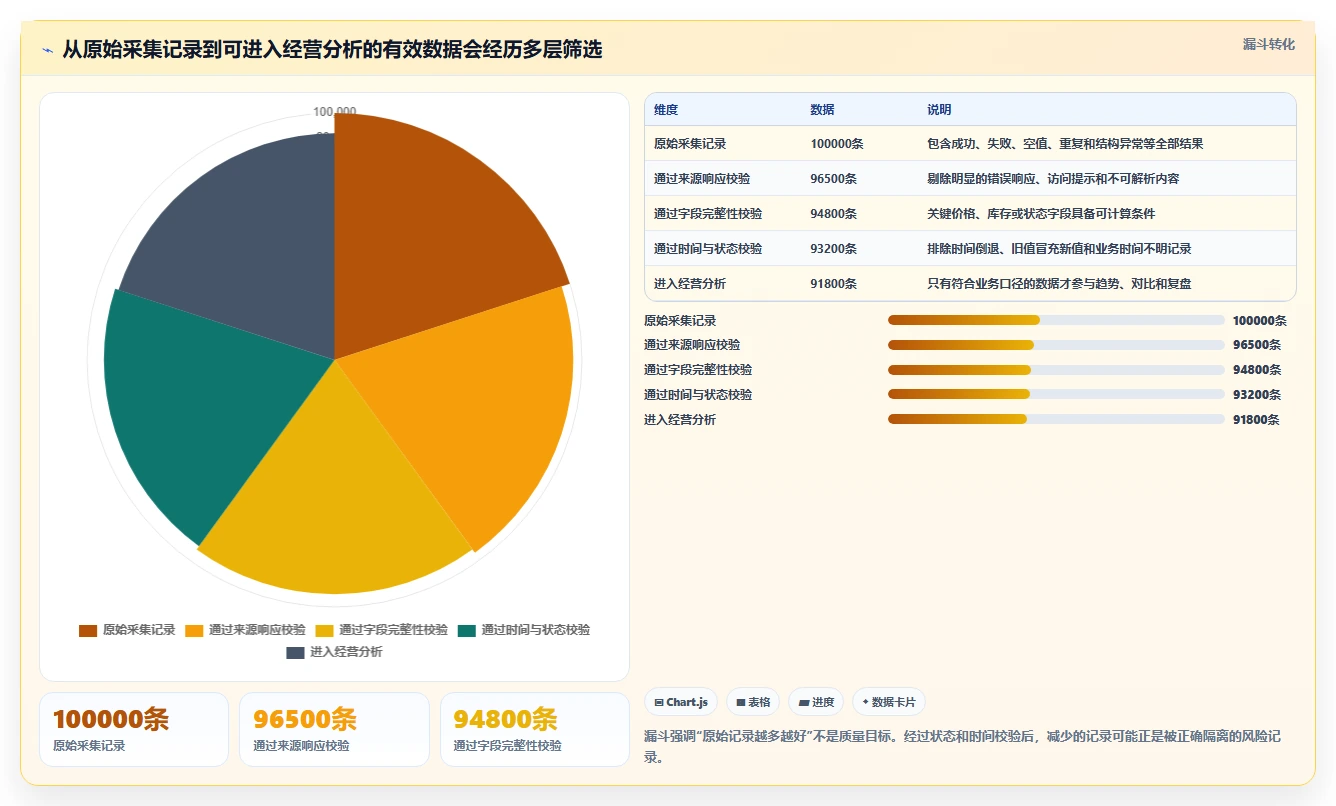Open the 96500条 通过来源响应校验 data card

pyautogui.click(x=334, y=730)
